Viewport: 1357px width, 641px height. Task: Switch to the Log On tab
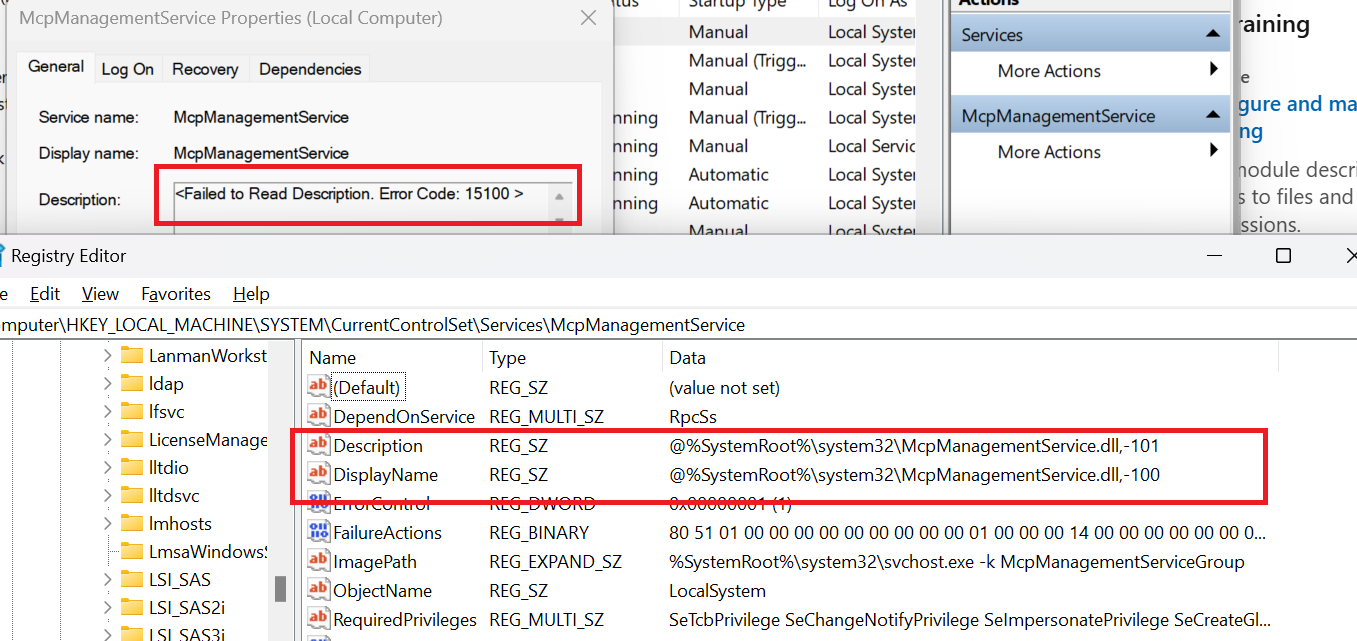tap(128, 69)
